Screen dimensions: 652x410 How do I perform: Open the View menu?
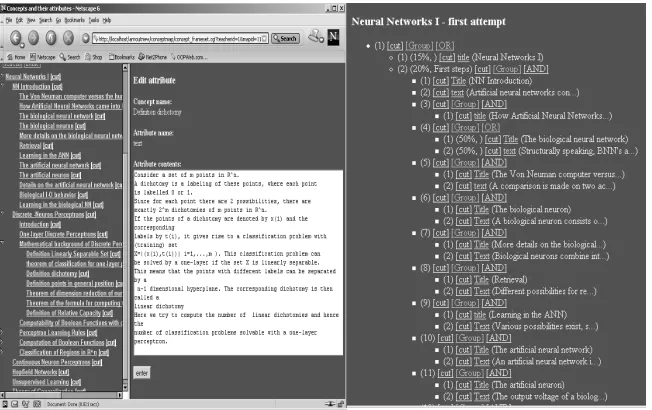point(31,20)
